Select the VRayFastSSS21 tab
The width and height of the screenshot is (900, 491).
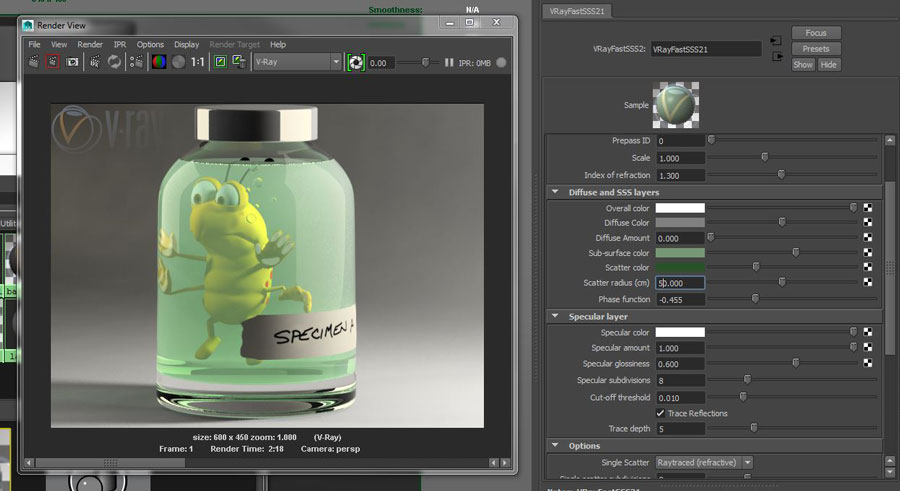pyautogui.click(x=577, y=11)
